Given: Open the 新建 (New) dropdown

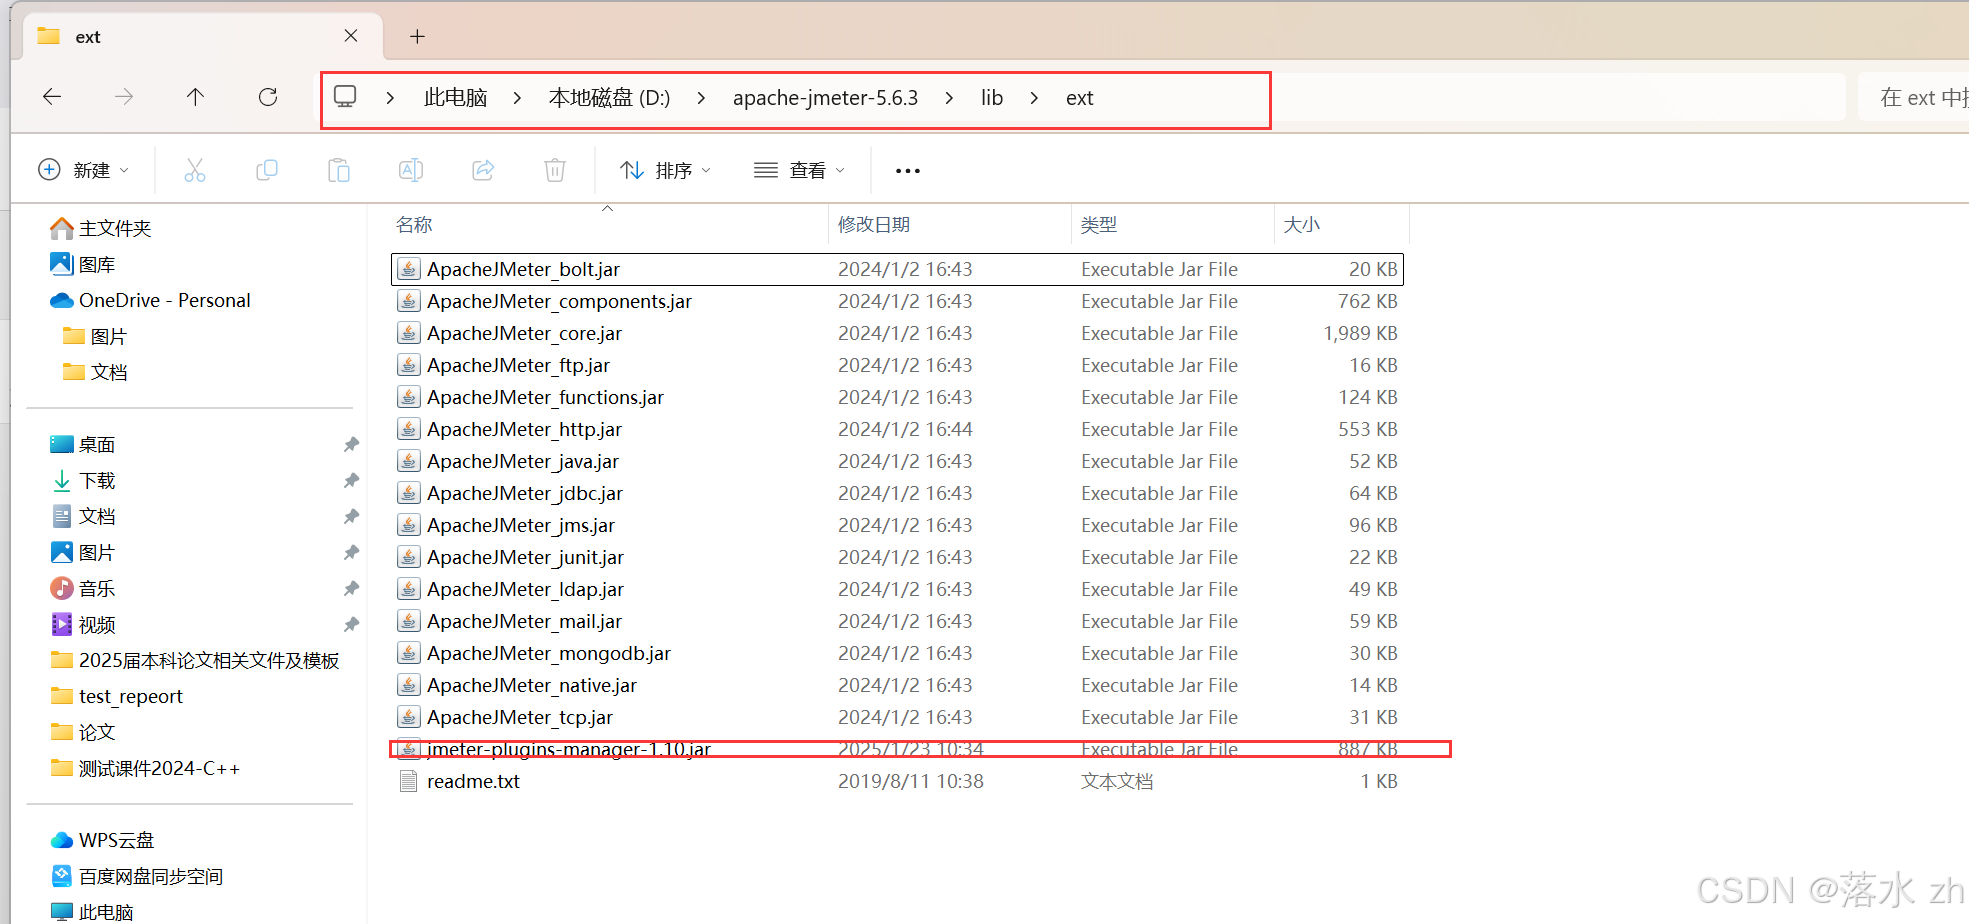Looking at the screenshot, I should point(84,170).
